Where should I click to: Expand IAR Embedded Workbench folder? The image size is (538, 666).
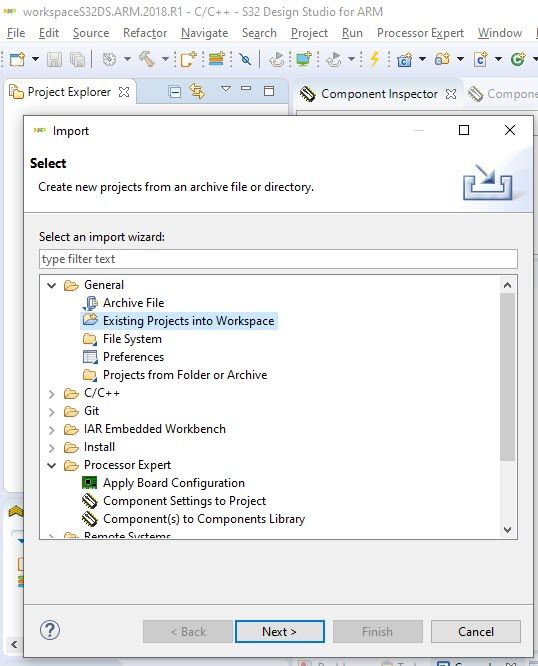[x=52, y=430]
